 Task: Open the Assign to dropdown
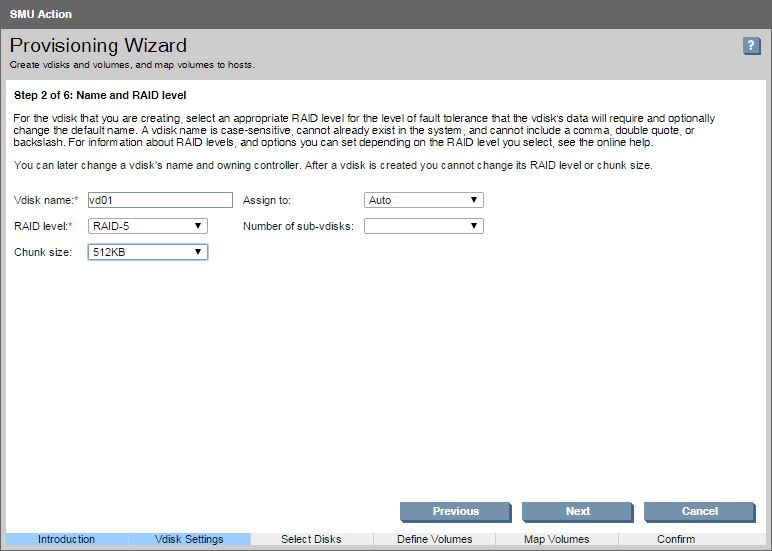[x=423, y=200]
